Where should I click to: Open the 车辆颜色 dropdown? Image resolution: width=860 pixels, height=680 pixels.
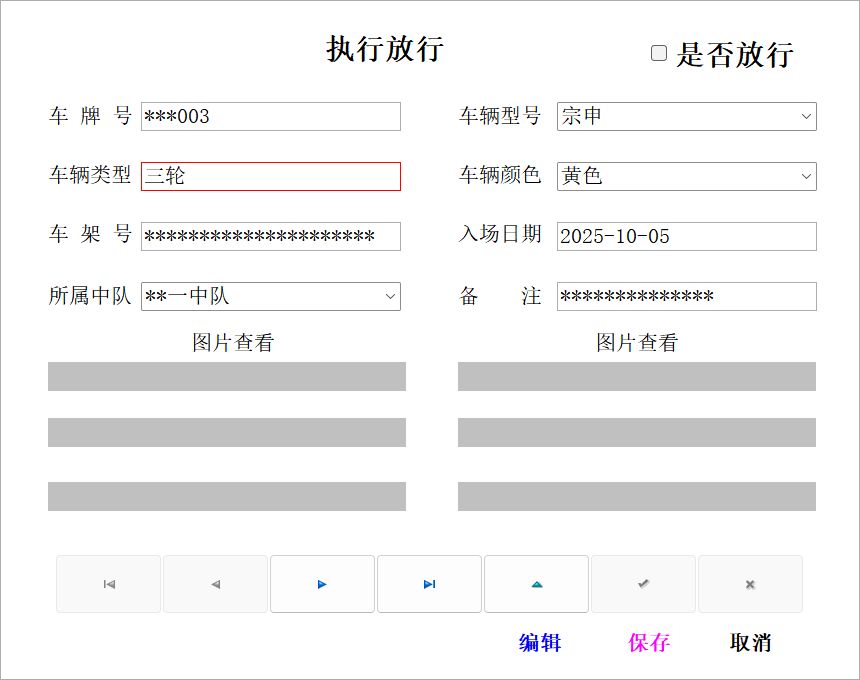pyautogui.click(x=806, y=176)
